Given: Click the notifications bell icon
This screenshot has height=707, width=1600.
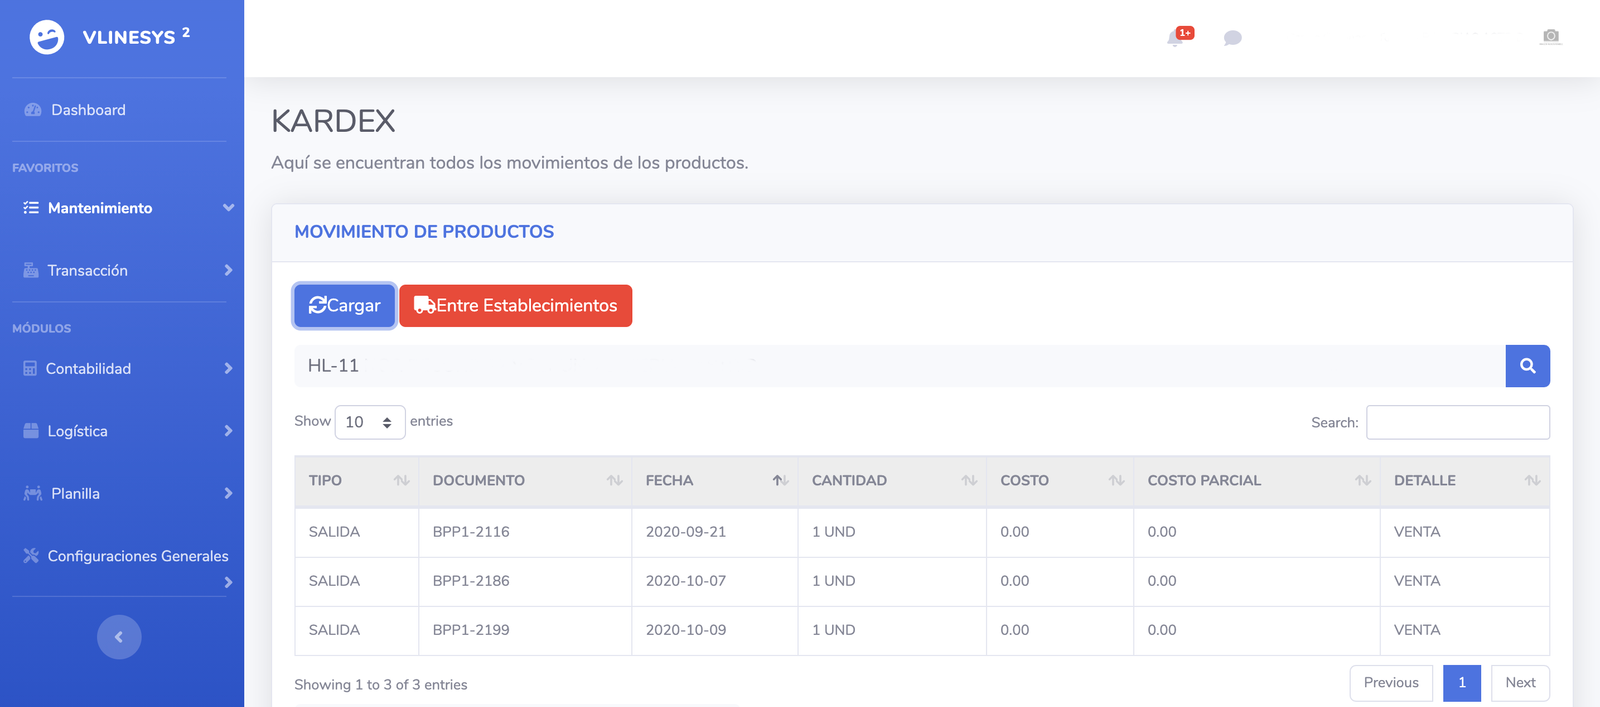Looking at the screenshot, I should click(1176, 38).
